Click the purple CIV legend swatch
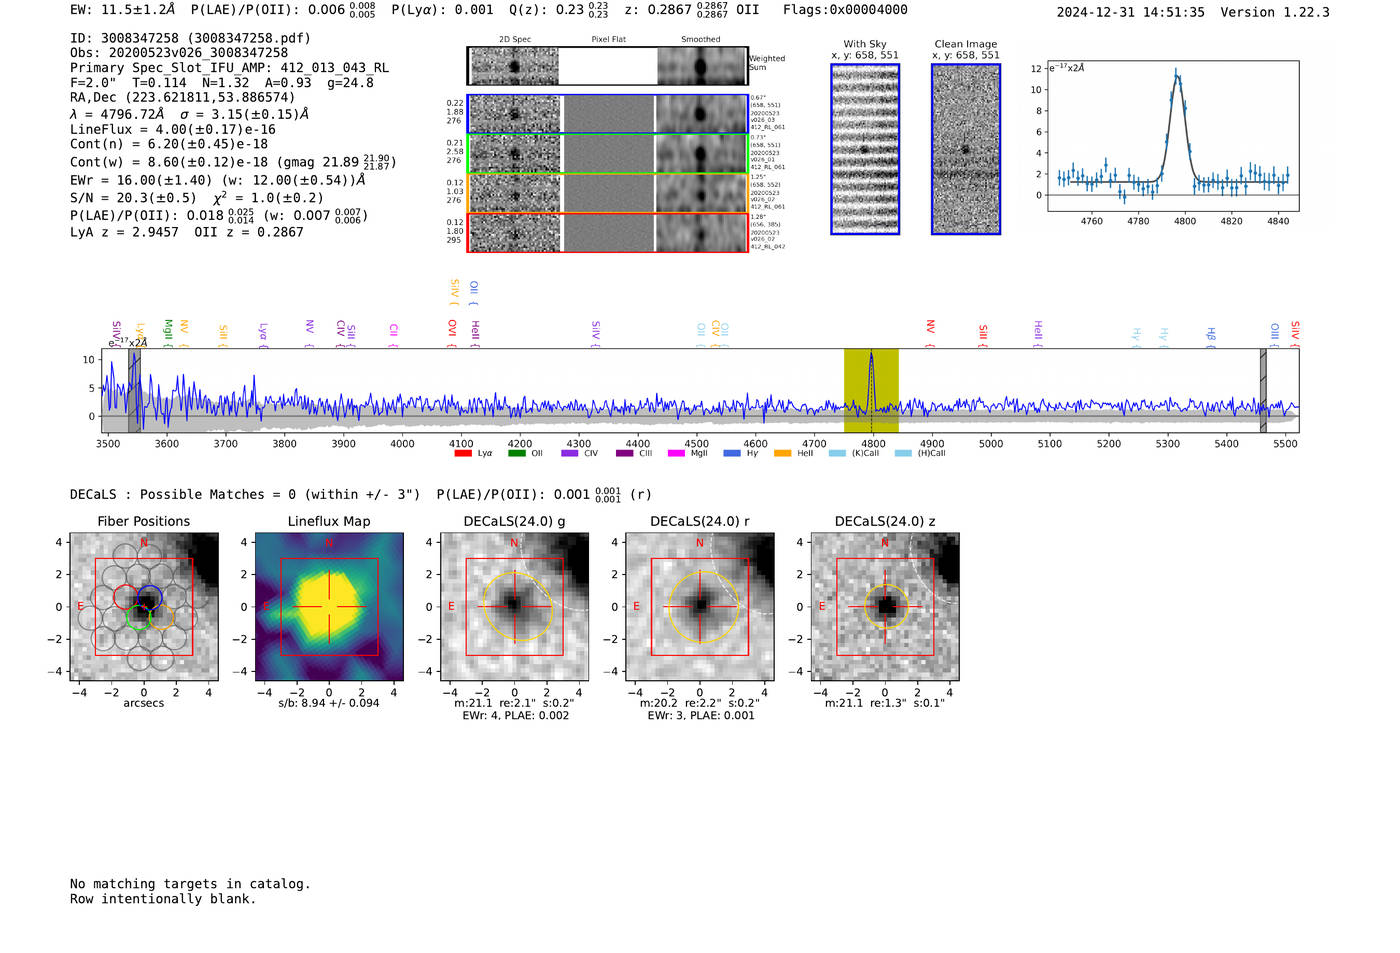The width and height of the screenshot is (1400, 953). [570, 453]
